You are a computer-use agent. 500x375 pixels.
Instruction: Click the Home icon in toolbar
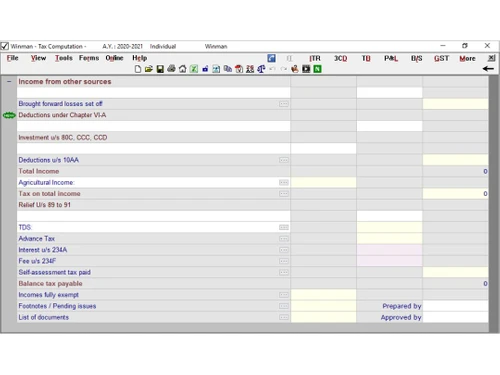(x=183, y=69)
